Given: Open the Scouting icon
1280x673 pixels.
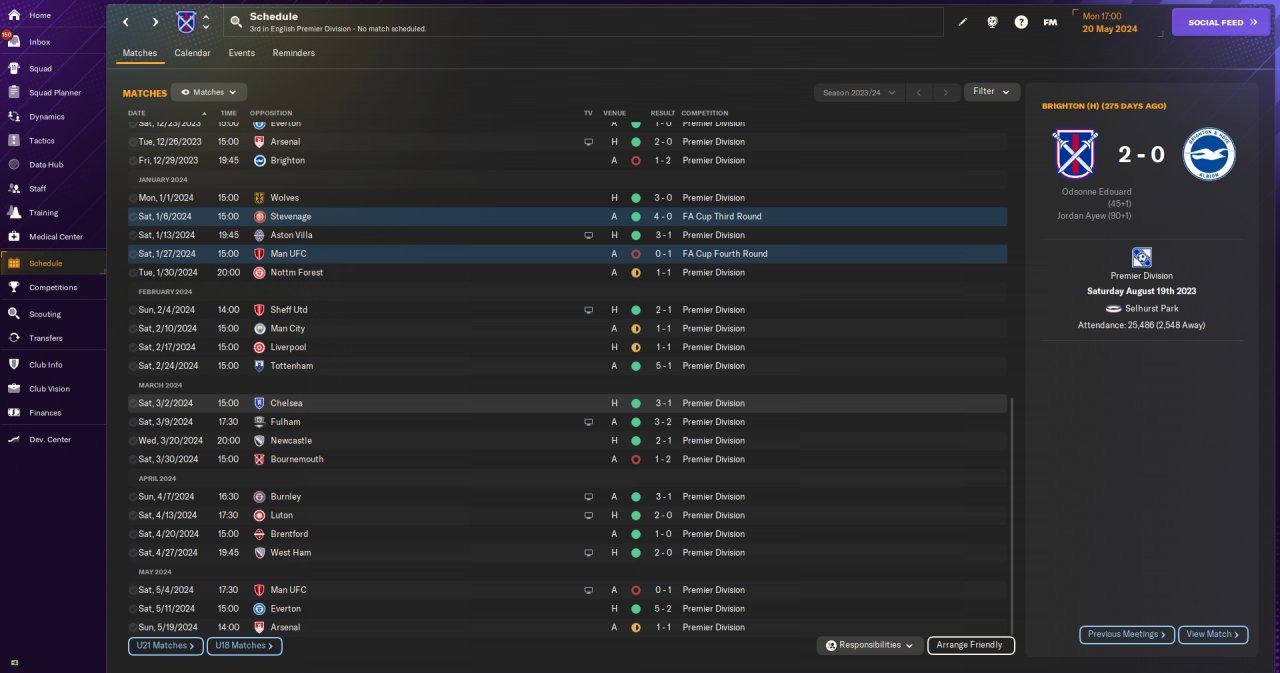Looking at the screenshot, I should (14, 314).
